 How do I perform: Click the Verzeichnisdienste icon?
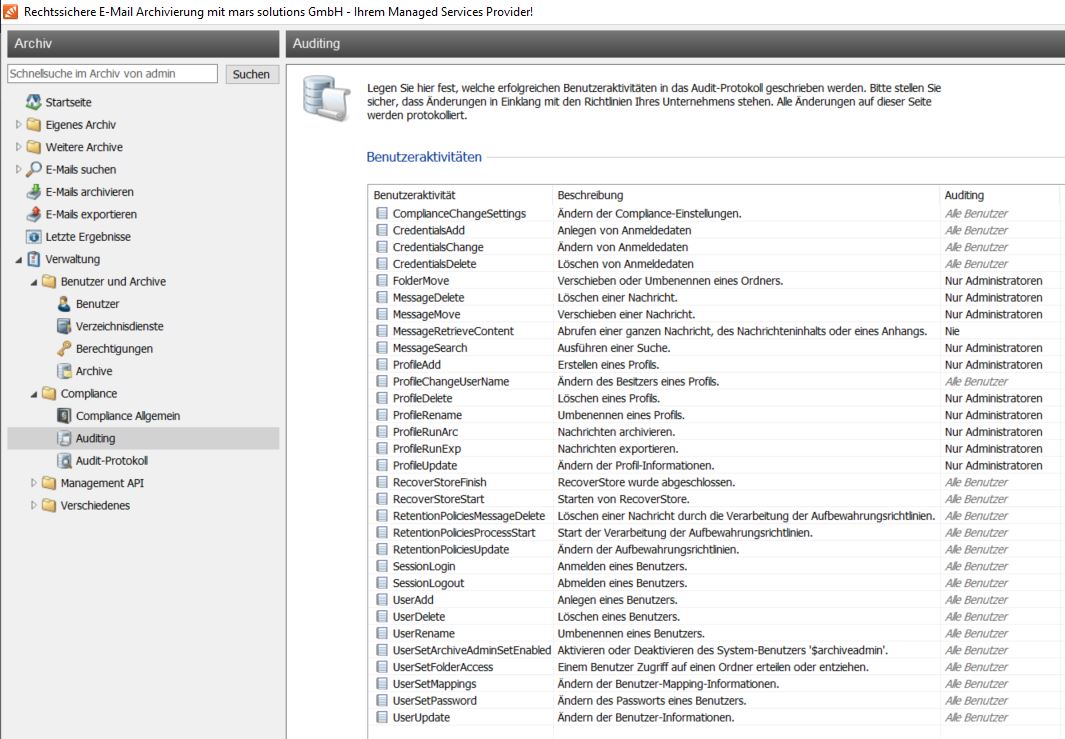coord(64,326)
